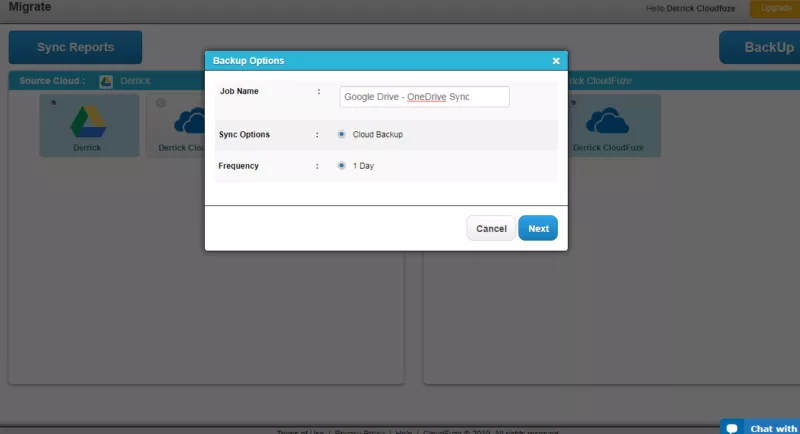The width and height of the screenshot is (800, 434).
Task: Open the Help footer link
Action: click(404, 432)
